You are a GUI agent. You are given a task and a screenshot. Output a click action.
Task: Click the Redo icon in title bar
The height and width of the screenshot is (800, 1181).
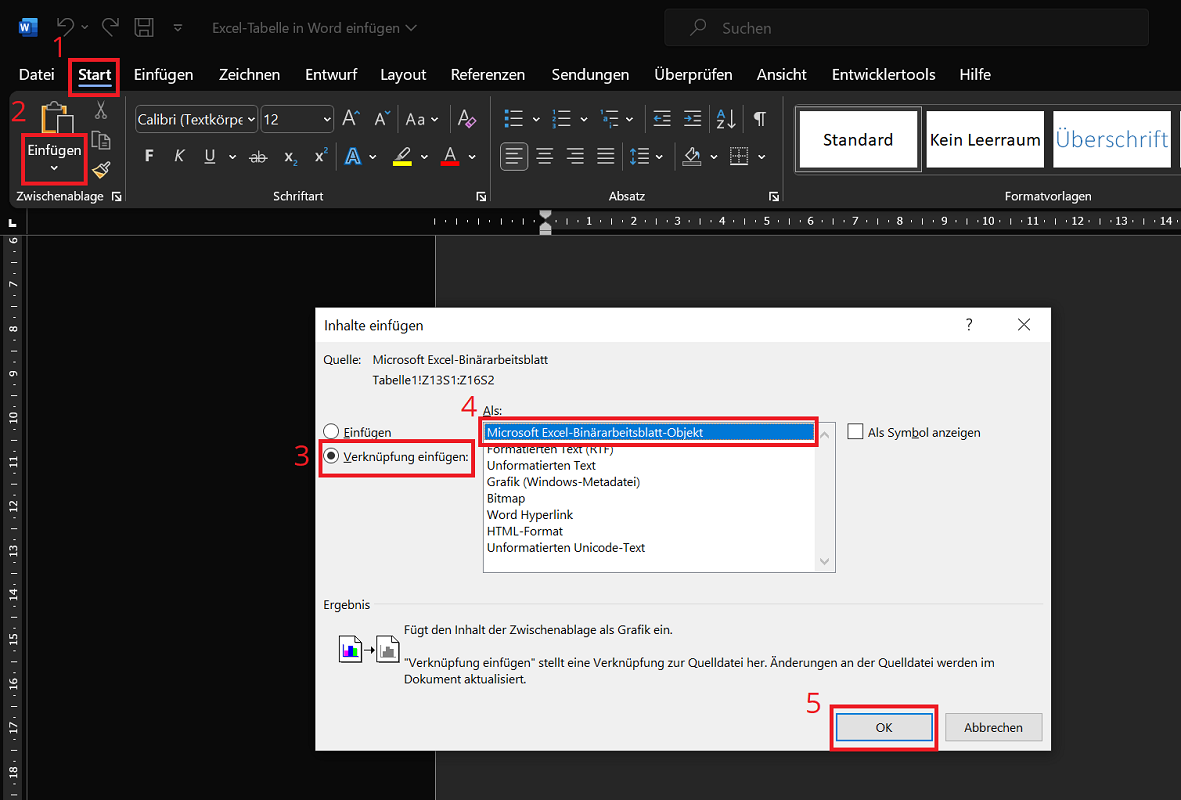click(x=110, y=27)
